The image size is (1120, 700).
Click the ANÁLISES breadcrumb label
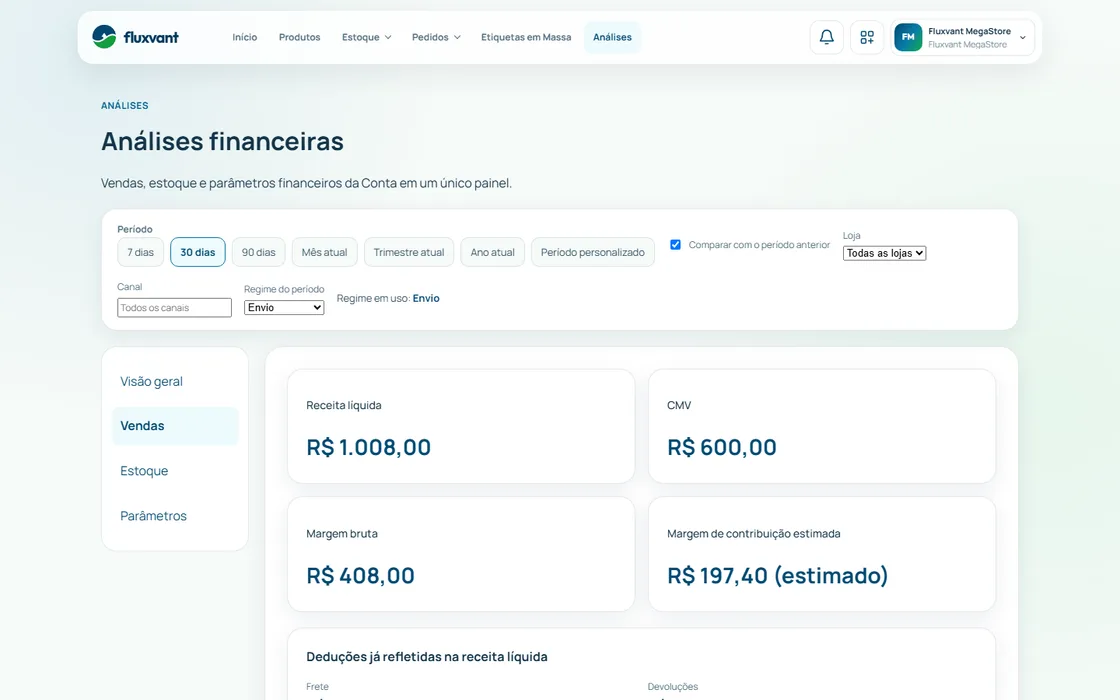tap(124, 105)
